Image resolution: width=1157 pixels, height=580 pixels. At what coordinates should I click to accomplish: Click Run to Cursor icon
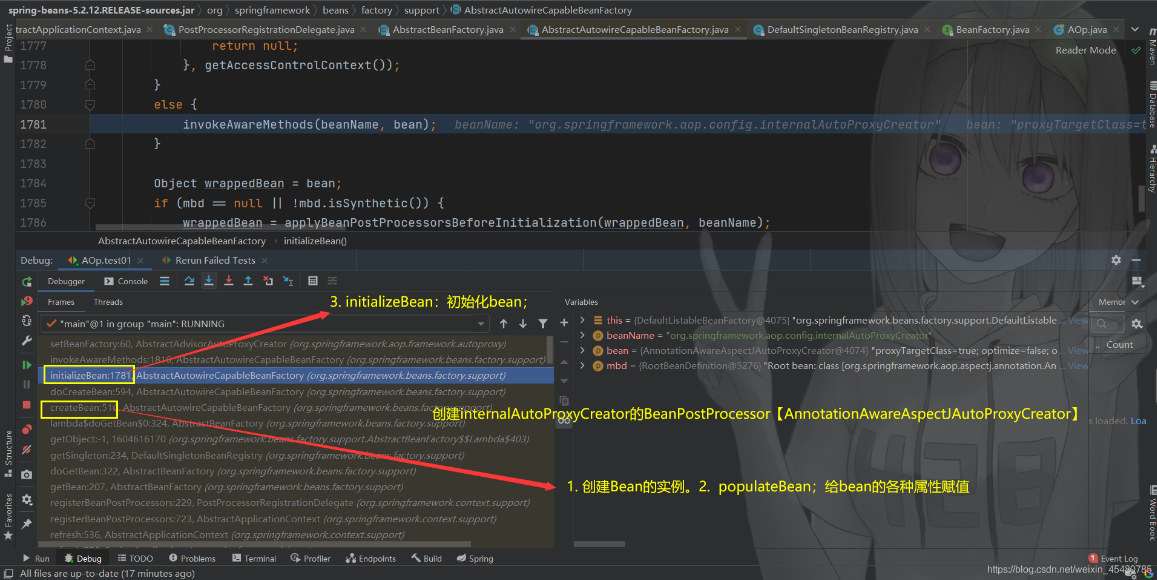288,281
